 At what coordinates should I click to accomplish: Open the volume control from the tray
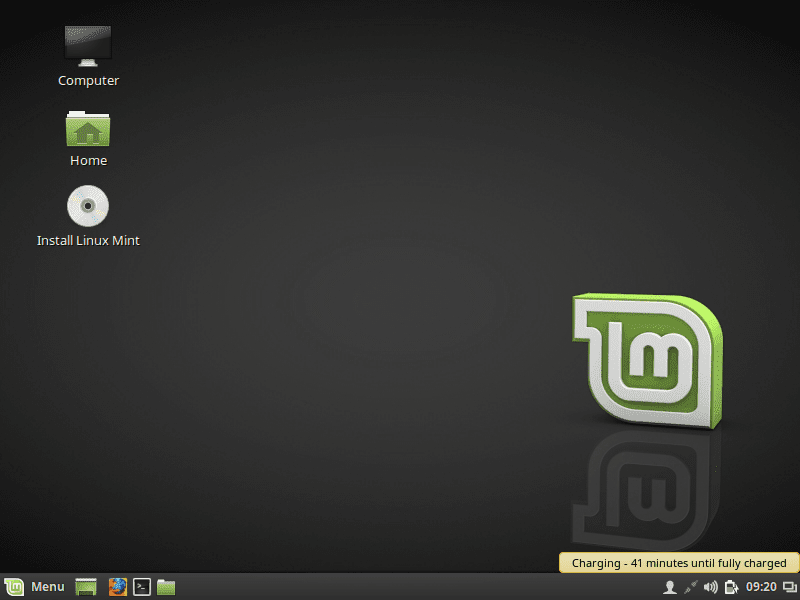pyautogui.click(x=712, y=587)
